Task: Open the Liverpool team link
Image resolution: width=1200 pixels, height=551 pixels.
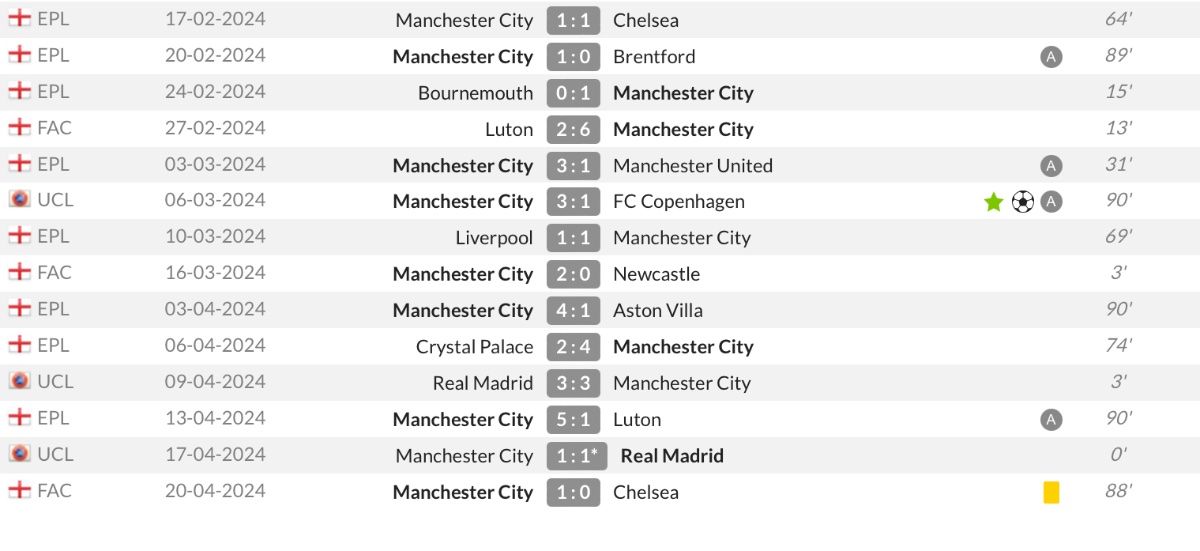Action: tap(494, 238)
